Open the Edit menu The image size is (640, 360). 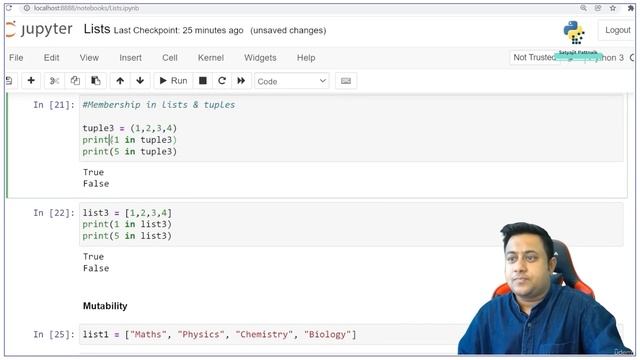(51, 58)
